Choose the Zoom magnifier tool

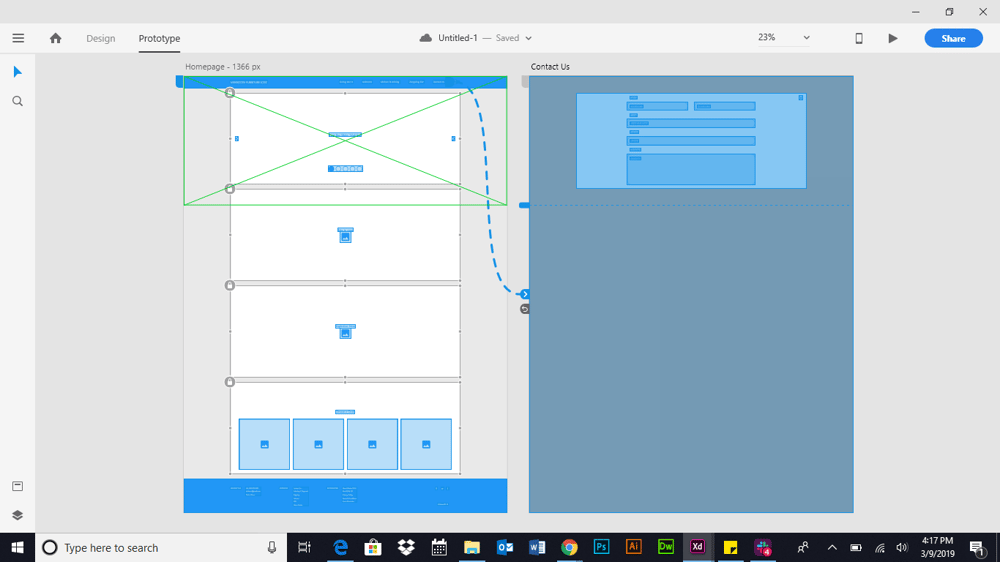(18, 101)
